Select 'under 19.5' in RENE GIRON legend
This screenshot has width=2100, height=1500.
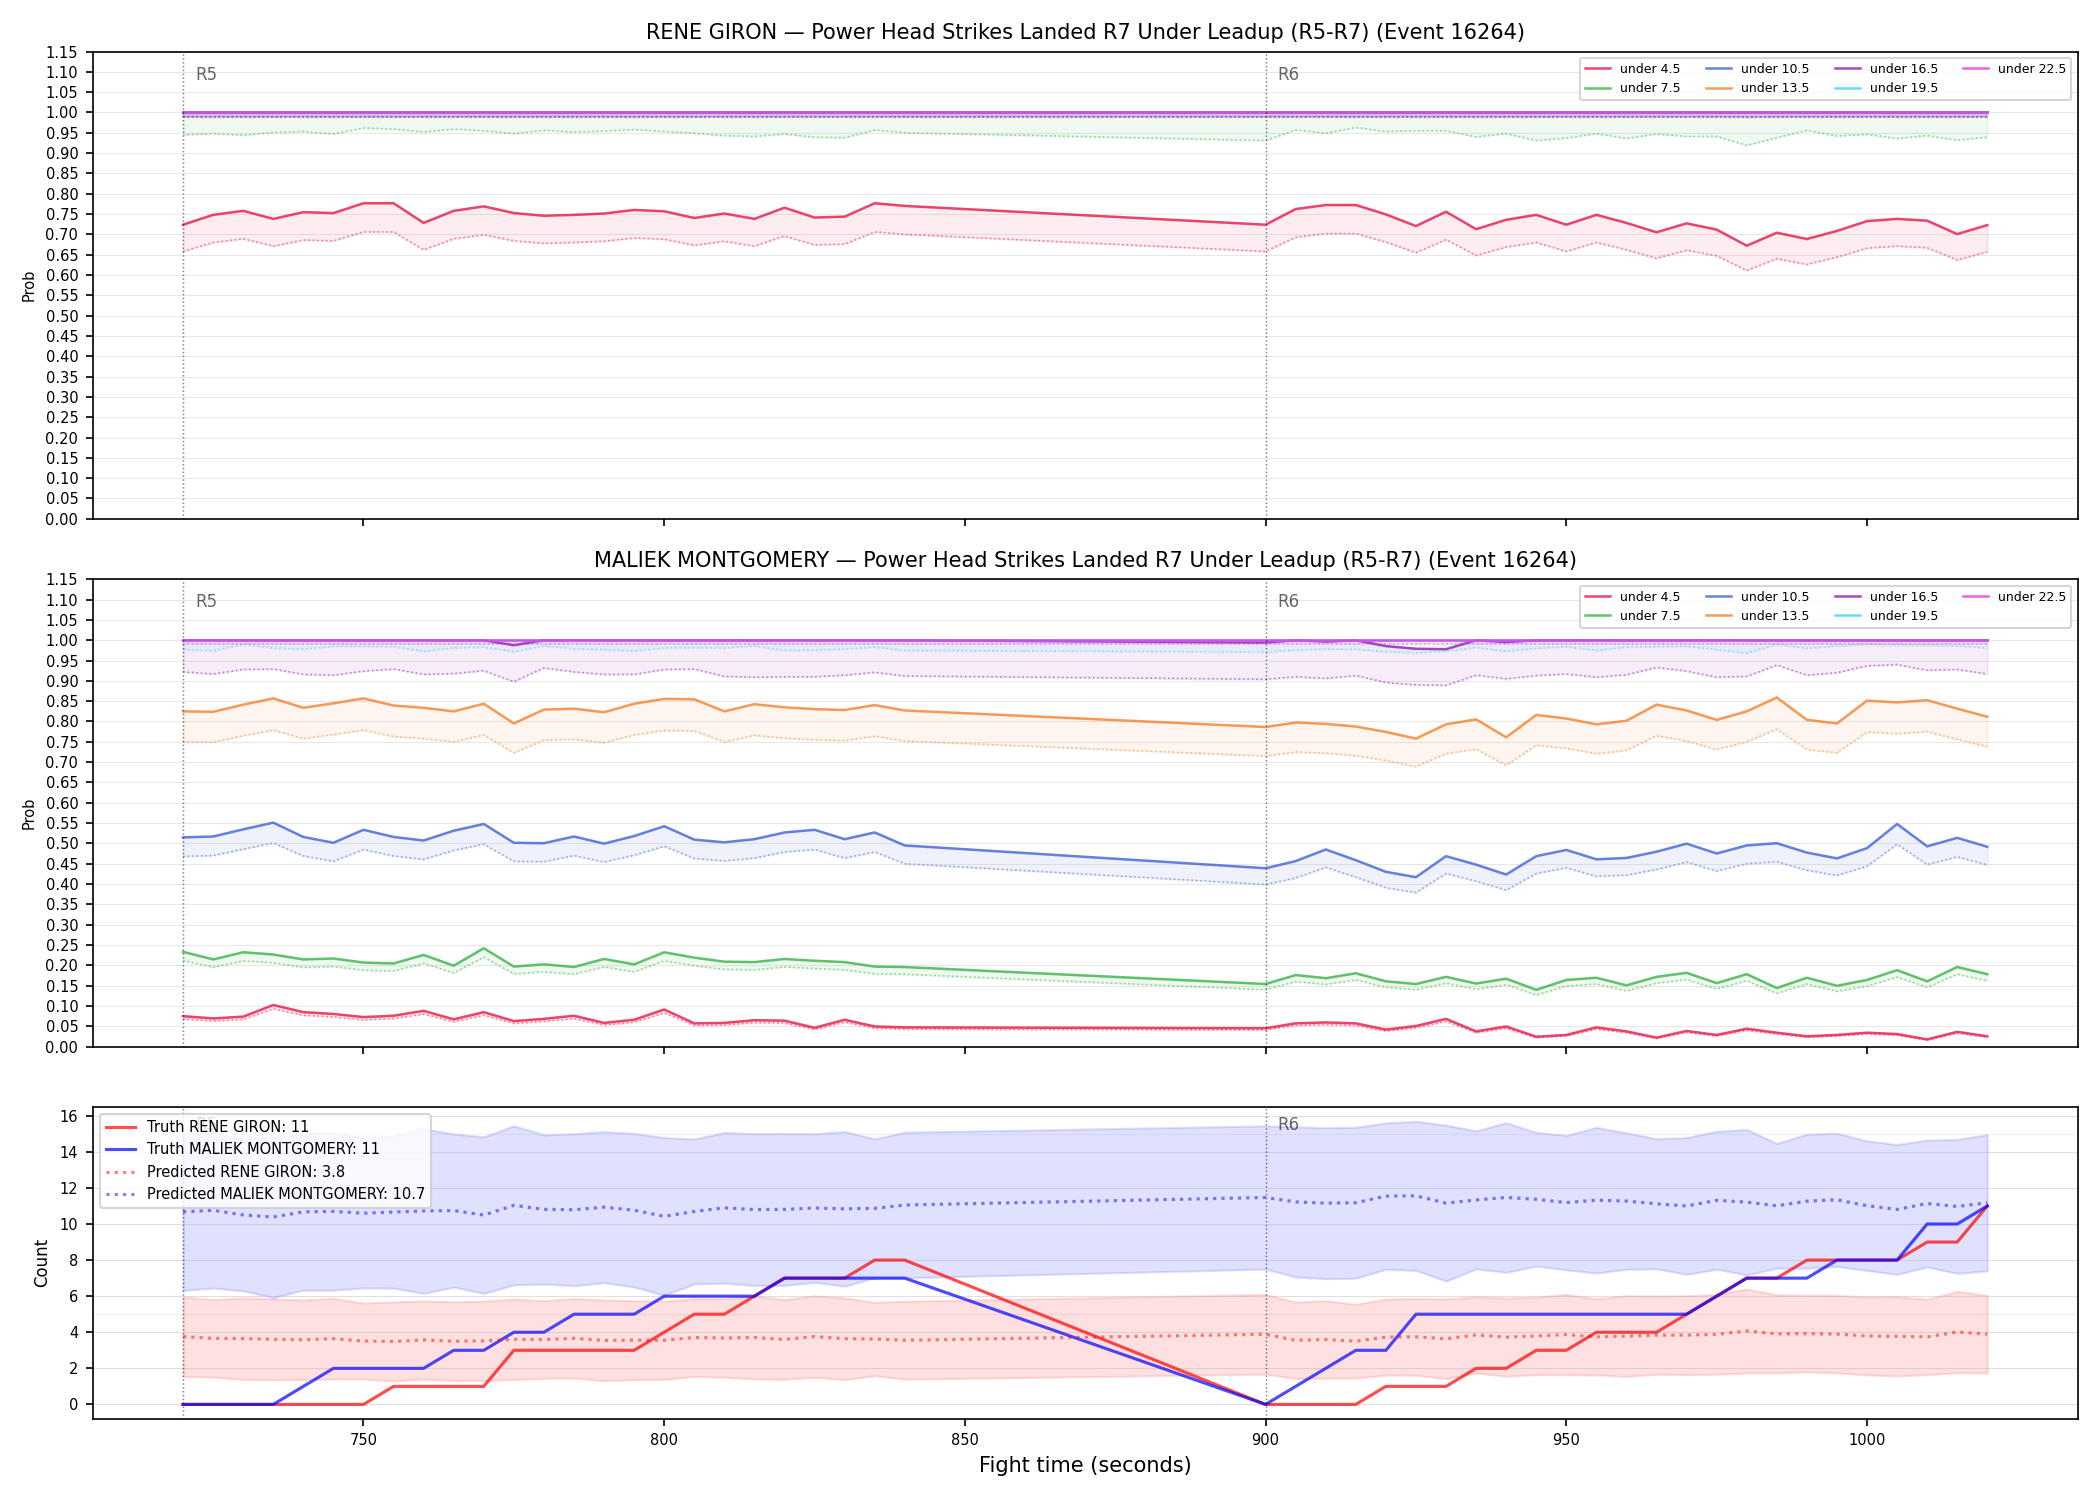1886,88
